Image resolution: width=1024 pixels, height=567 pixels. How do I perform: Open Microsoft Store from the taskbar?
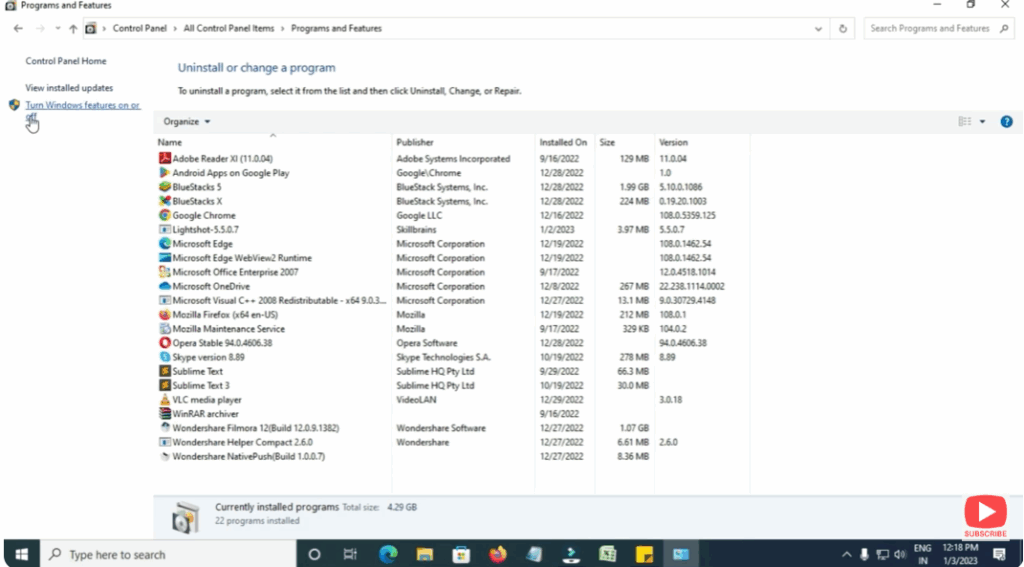[x=461, y=554]
